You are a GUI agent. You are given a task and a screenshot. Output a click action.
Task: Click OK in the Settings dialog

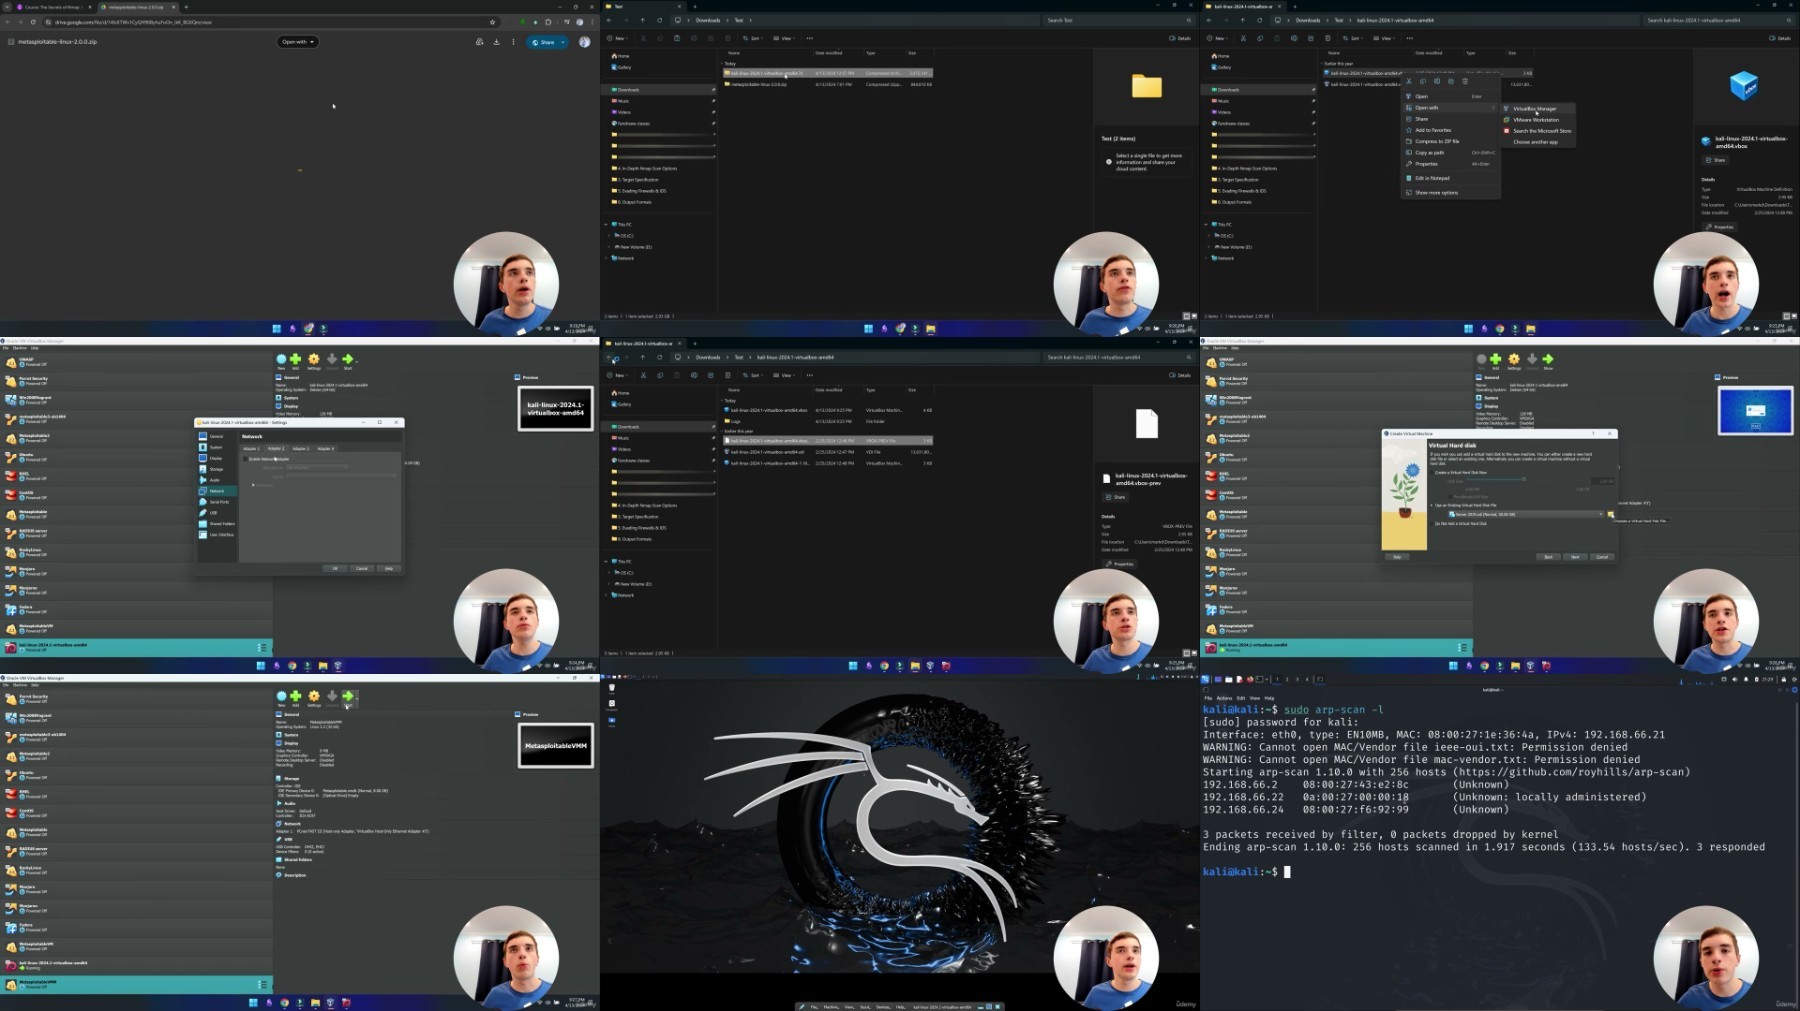point(335,568)
